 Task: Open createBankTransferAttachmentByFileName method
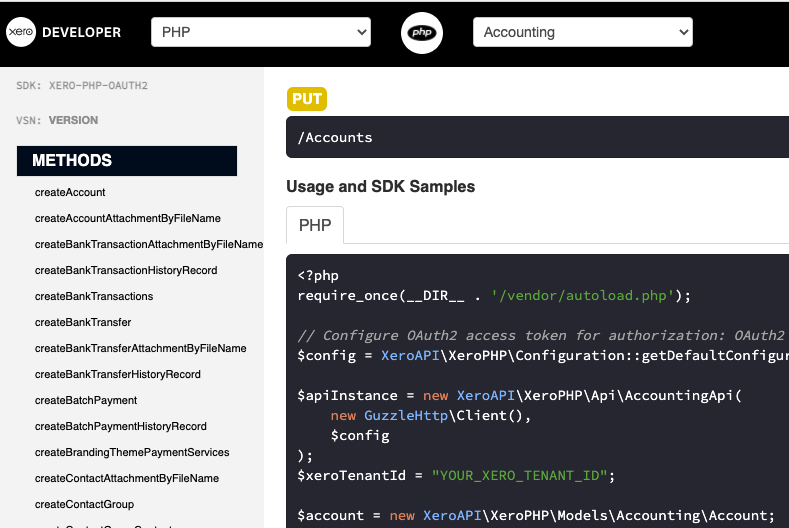[140, 348]
